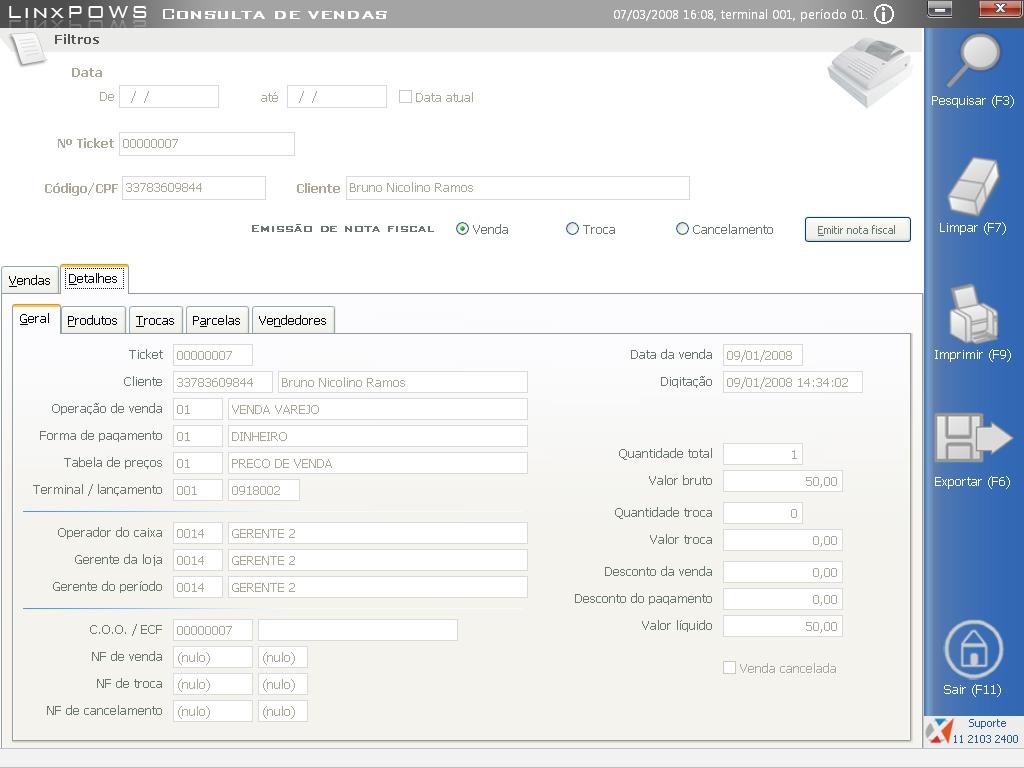Screen dimensions: 1024x768
Task: Click the Data da venda field
Action: click(x=763, y=355)
